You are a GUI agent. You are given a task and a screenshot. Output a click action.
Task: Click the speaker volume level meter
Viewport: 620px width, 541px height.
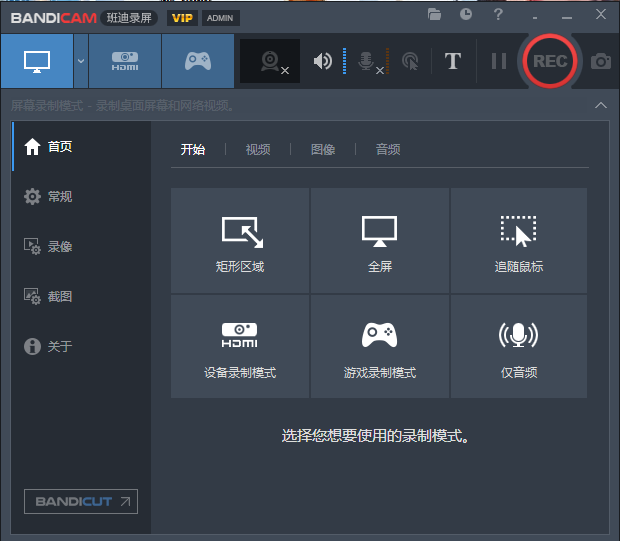click(x=344, y=61)
